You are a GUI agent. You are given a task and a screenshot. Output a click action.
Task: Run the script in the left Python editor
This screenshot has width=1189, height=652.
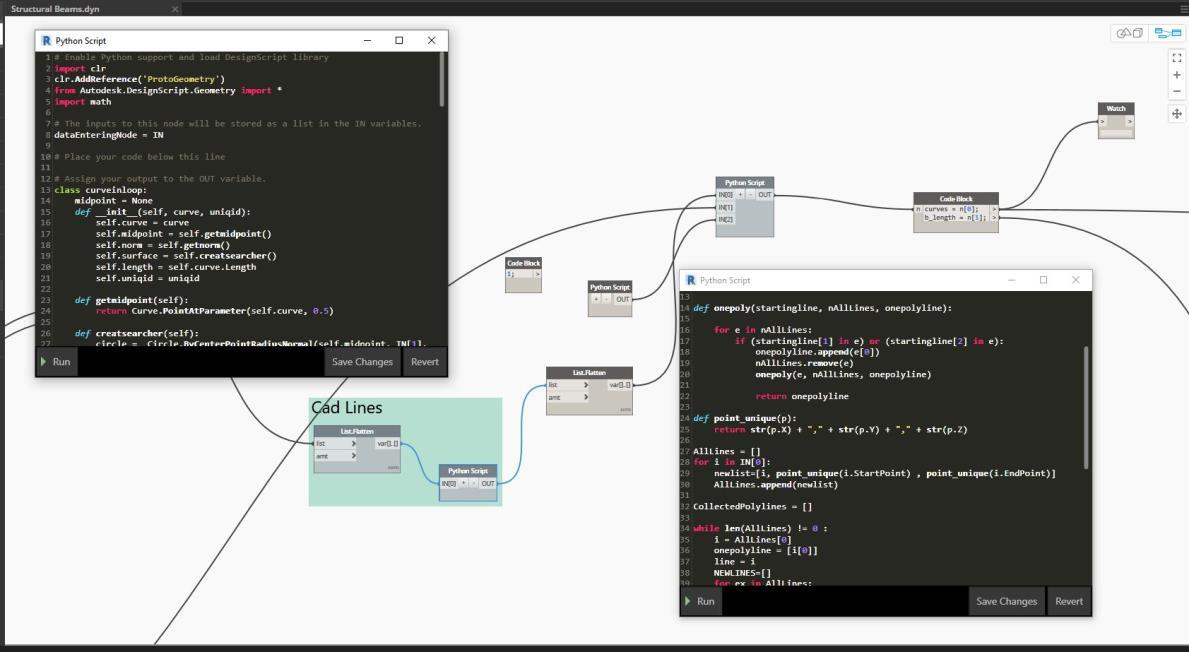point(56,362)
